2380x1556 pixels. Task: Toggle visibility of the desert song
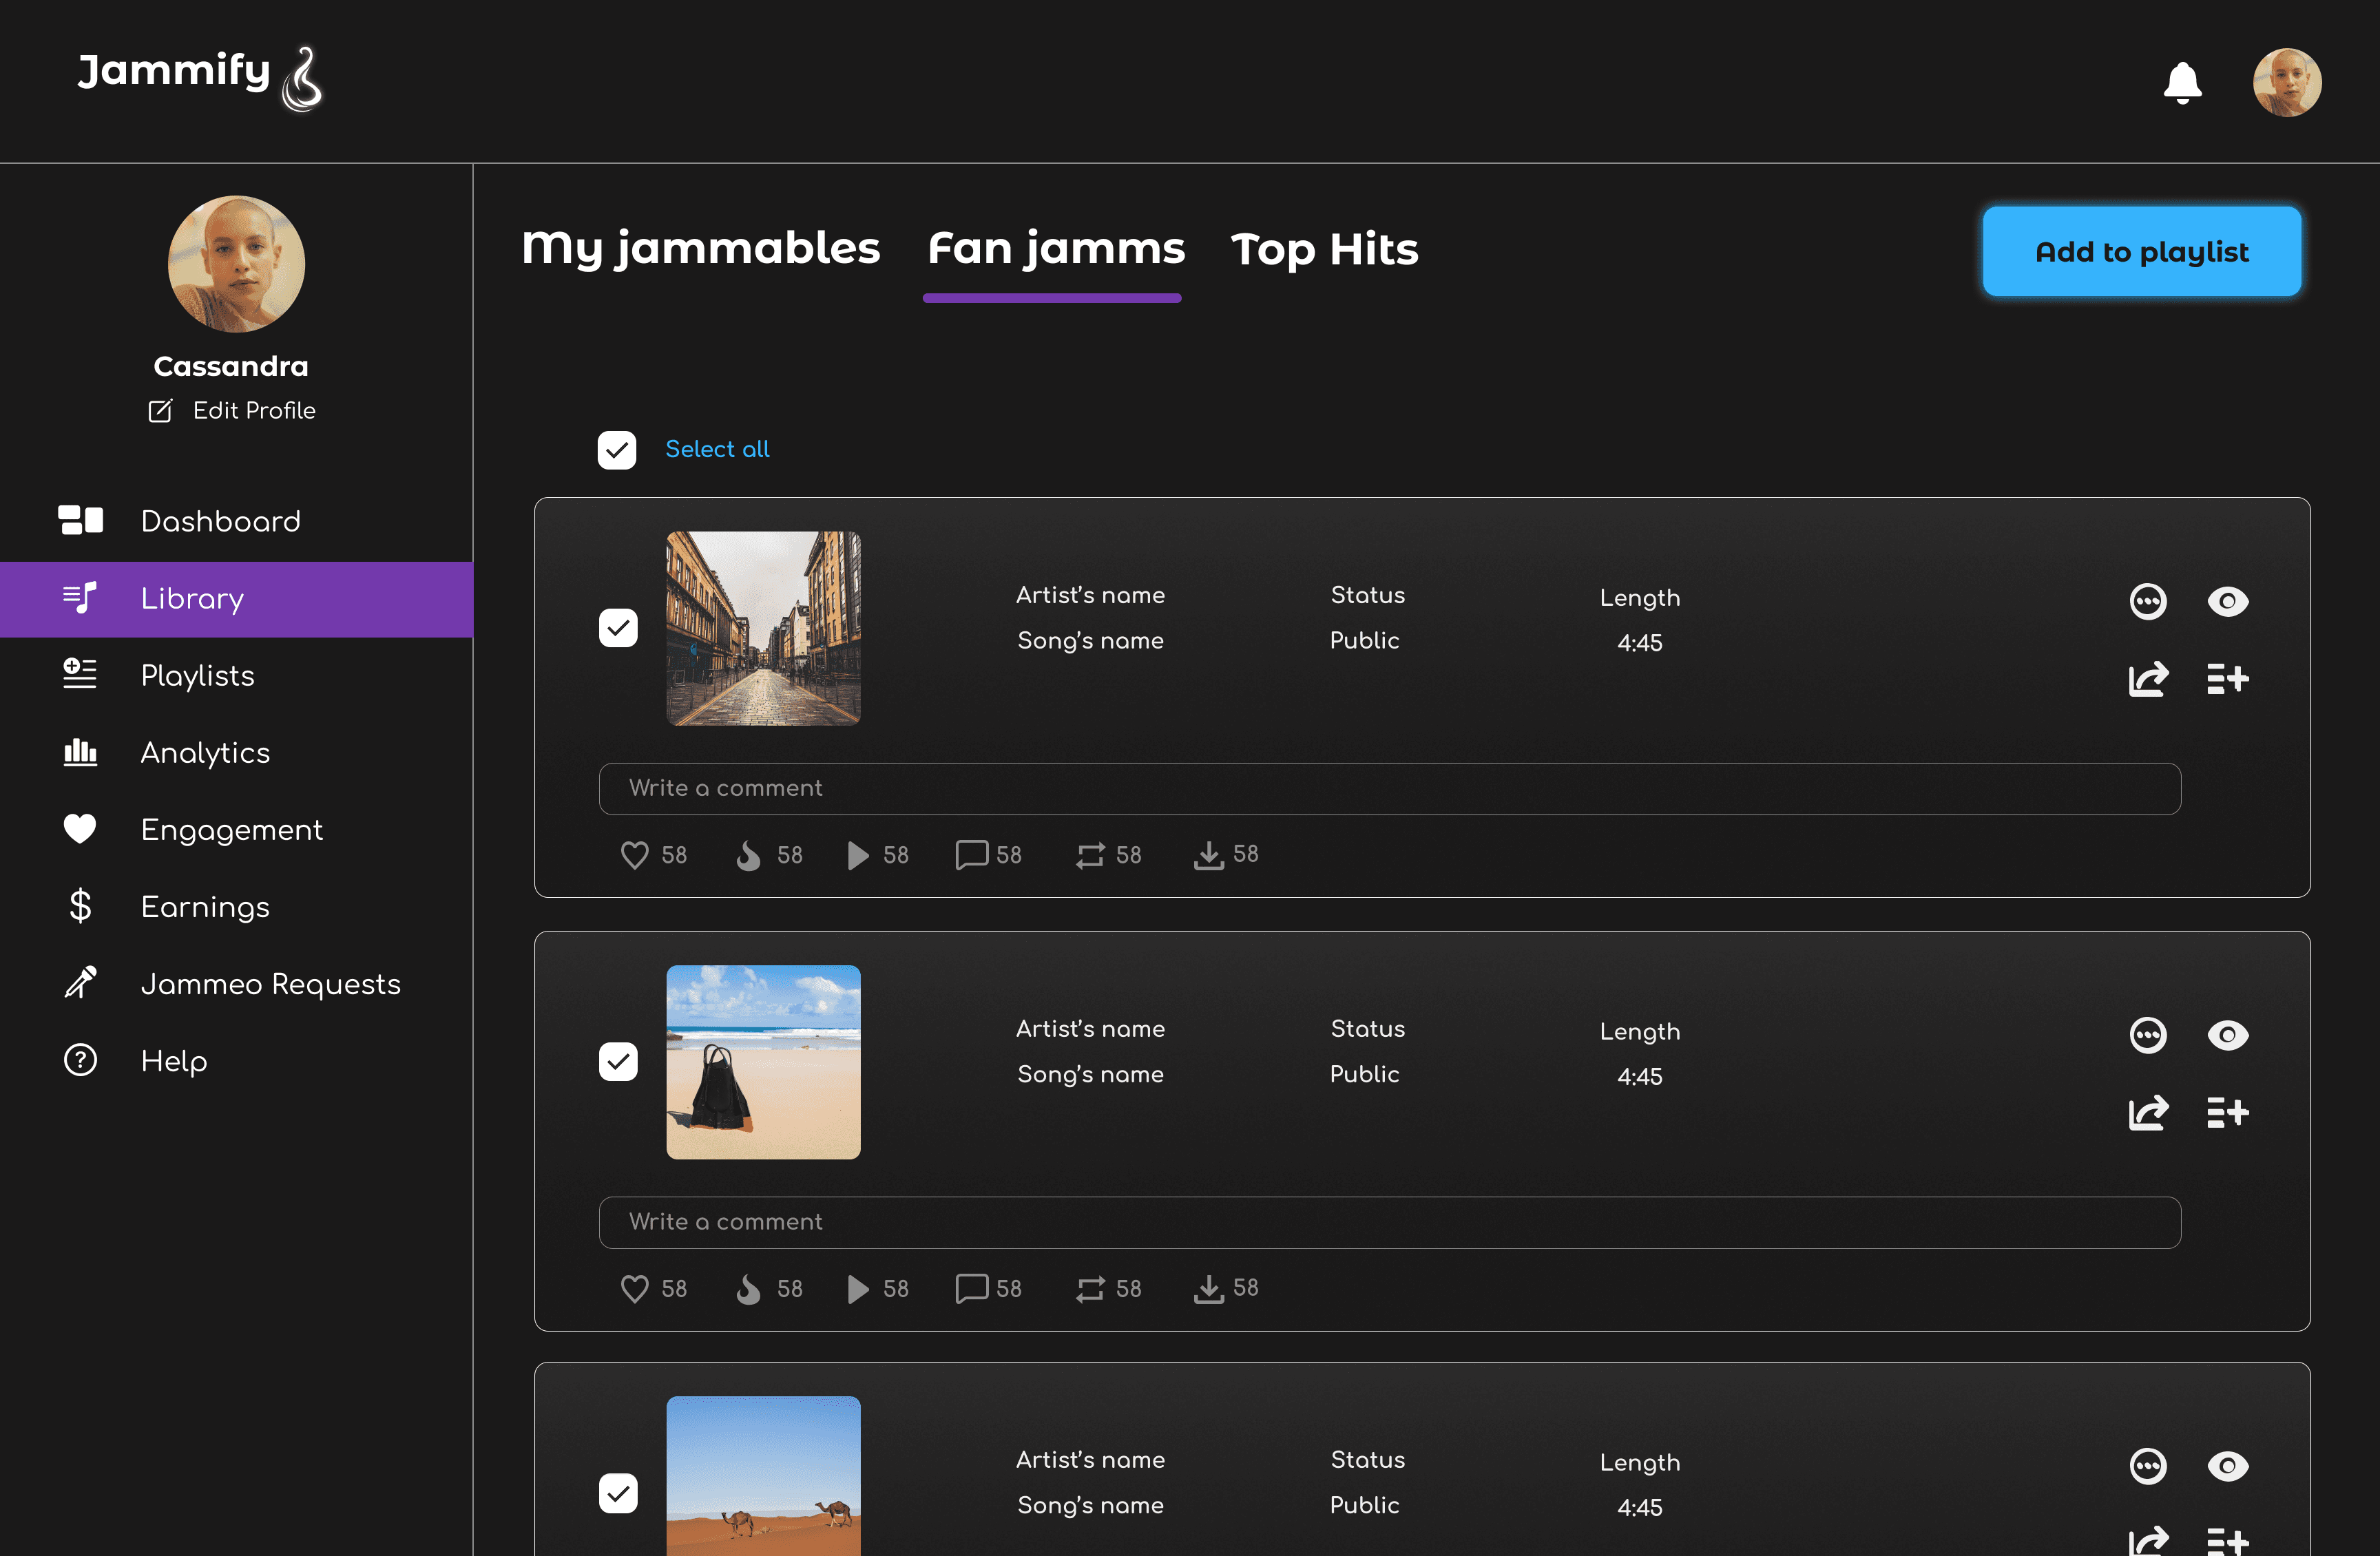point(2228,1466)
